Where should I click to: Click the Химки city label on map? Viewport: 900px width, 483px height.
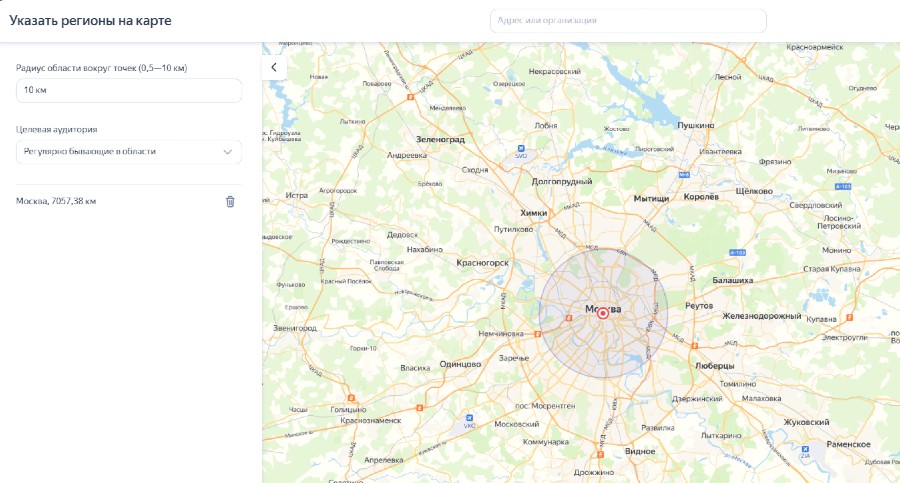point(535,213)
